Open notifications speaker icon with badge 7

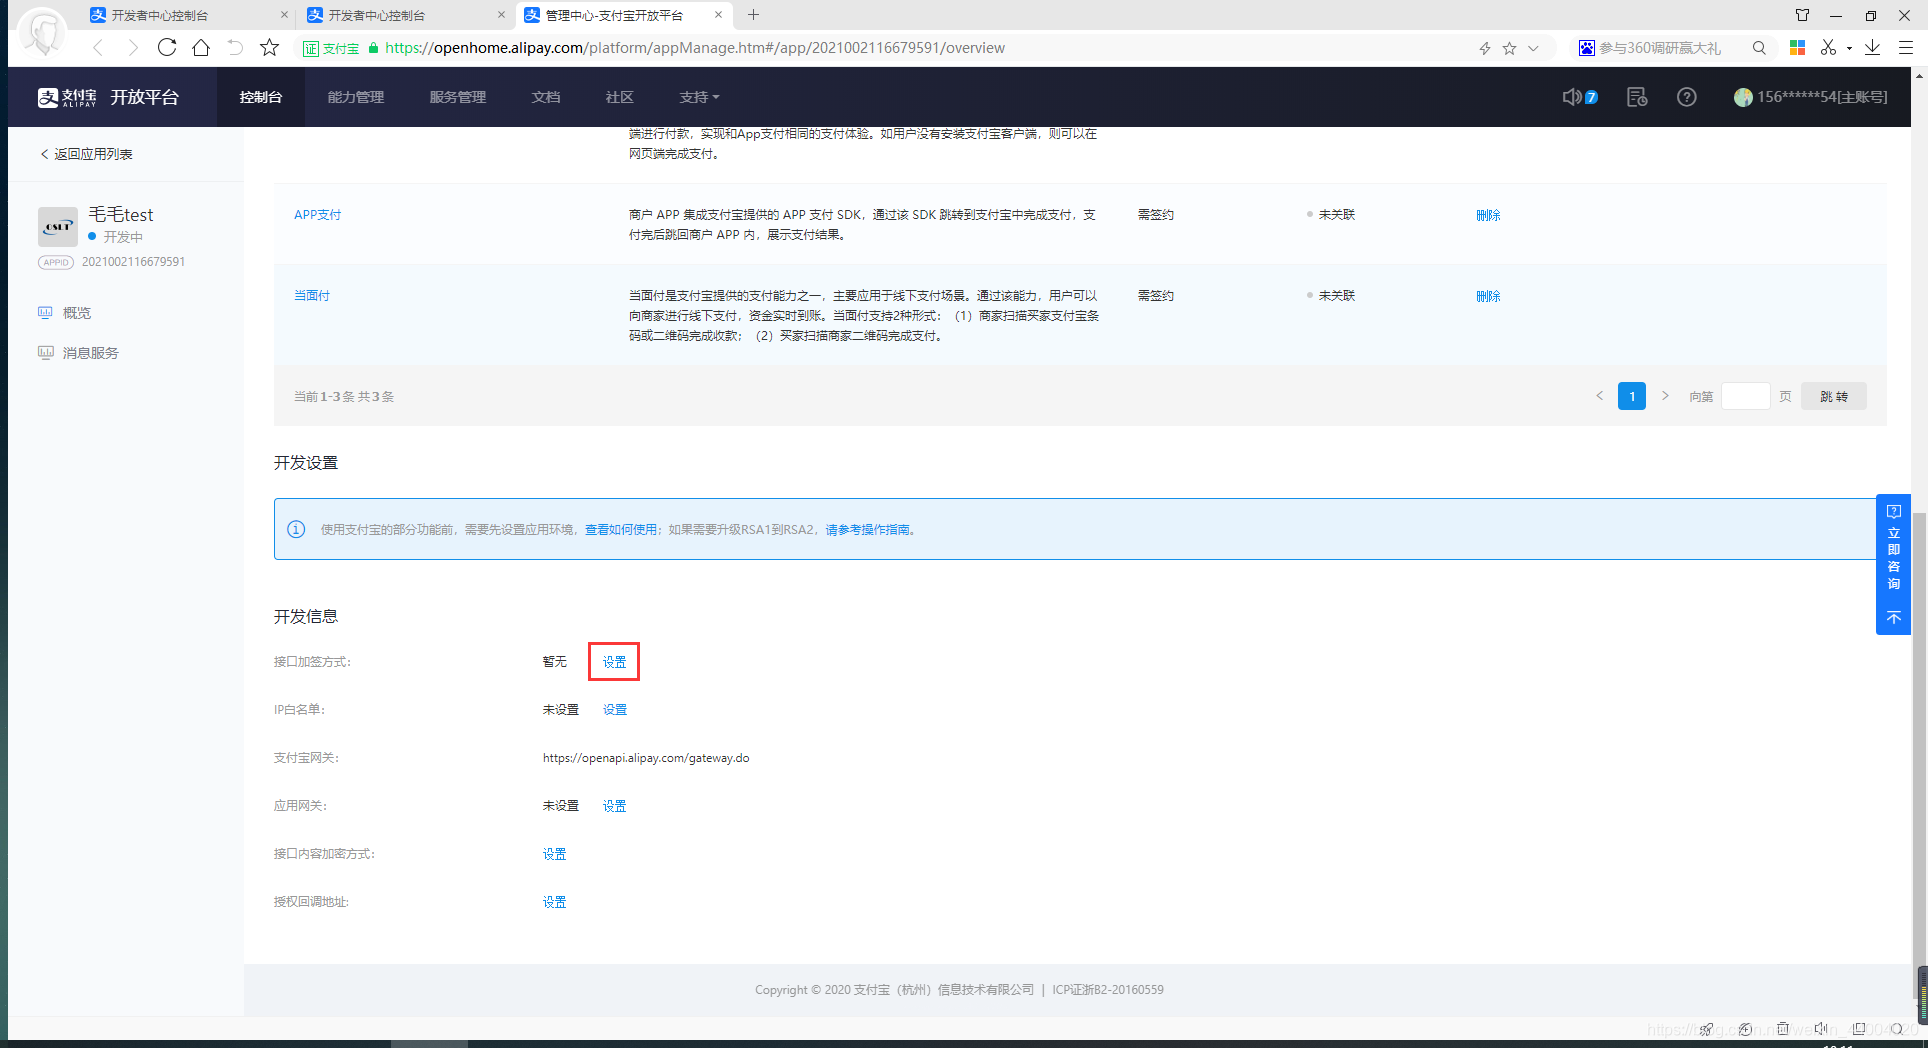1580,97
